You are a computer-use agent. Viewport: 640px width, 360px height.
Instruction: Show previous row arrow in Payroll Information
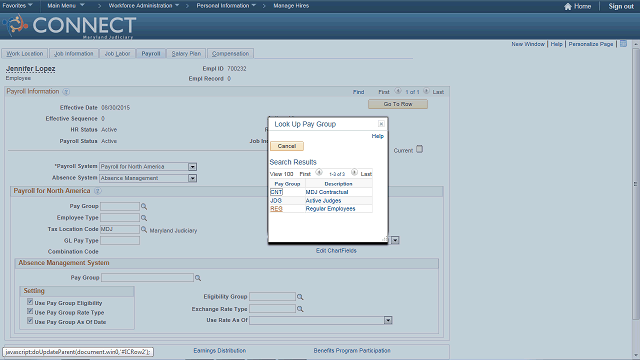398,91
